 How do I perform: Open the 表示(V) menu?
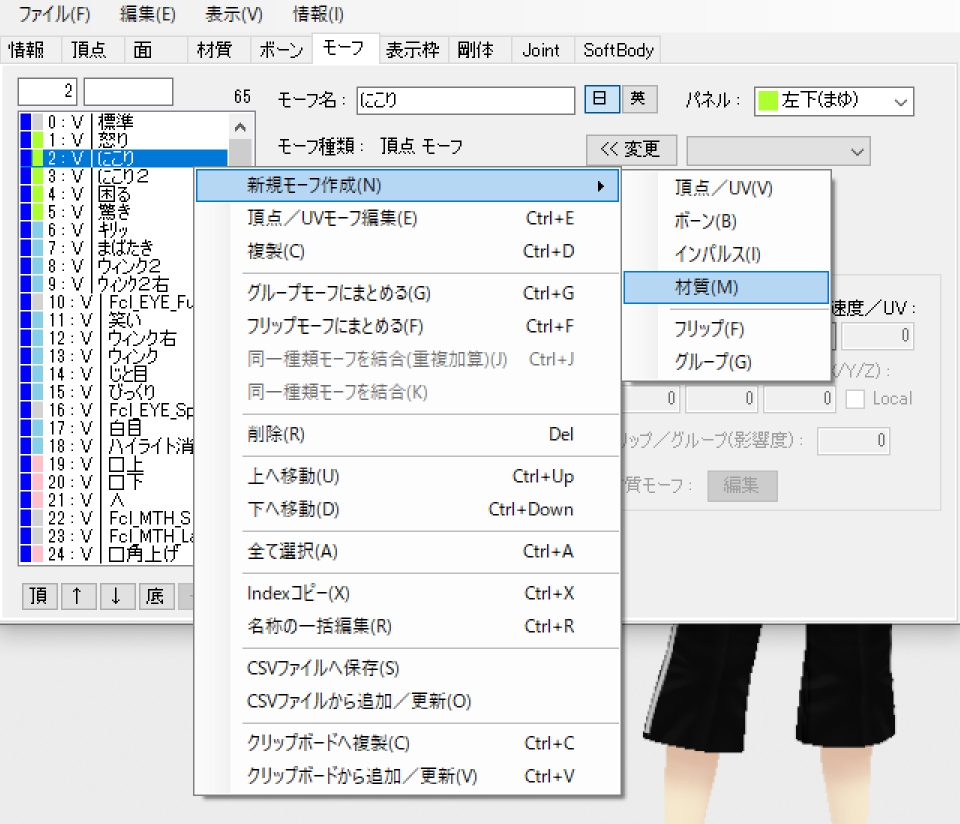click(x=234, y=13)
